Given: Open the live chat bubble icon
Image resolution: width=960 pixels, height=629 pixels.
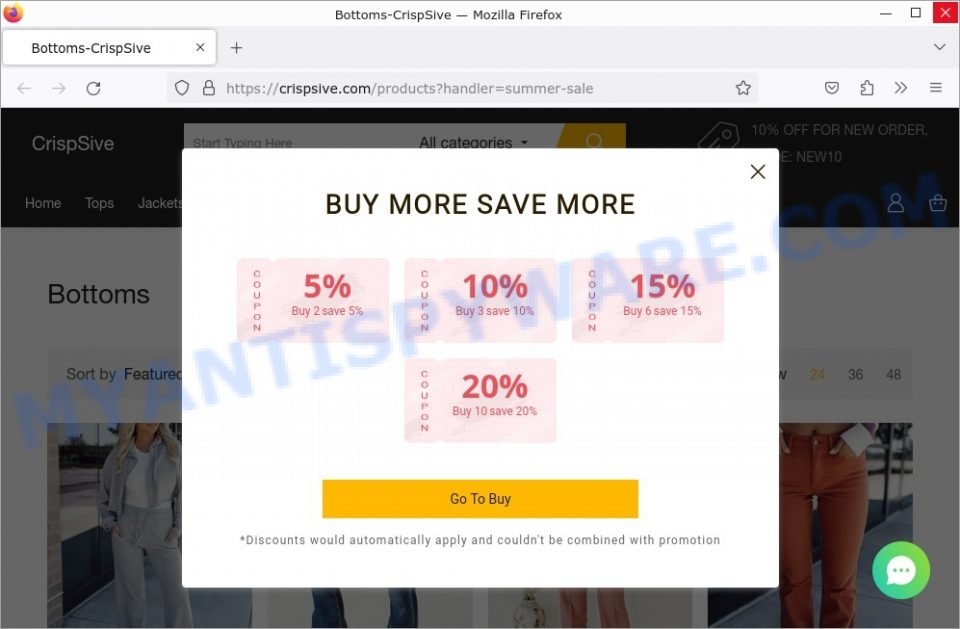Looking at the screenshot, I should (901, 570).
